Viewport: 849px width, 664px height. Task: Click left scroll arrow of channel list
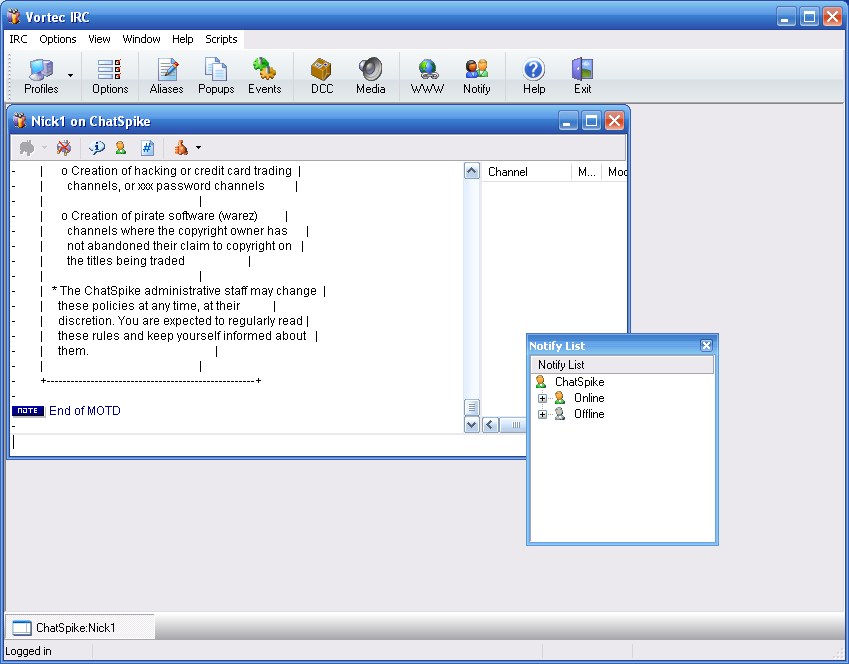(490, 425)
